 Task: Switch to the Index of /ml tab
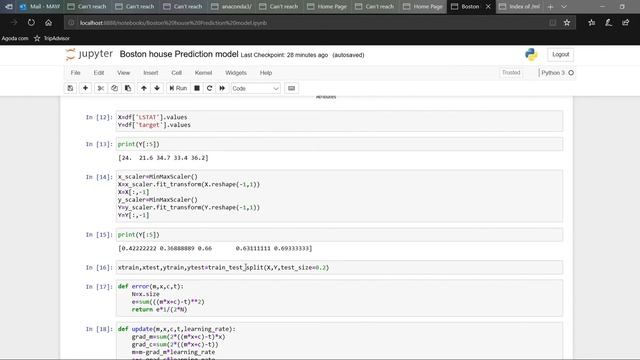click(520, 7)
